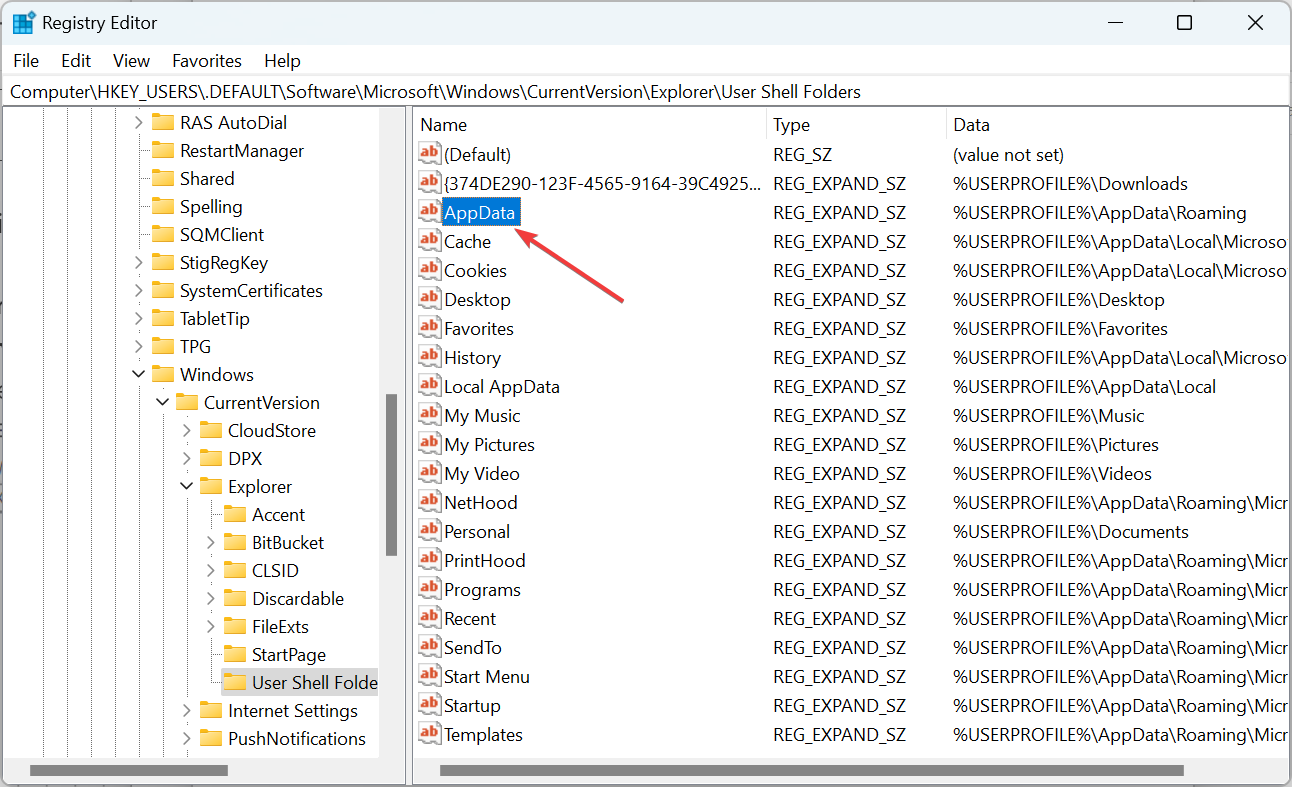Click the string icon beside My Pictures

point(429,444)
